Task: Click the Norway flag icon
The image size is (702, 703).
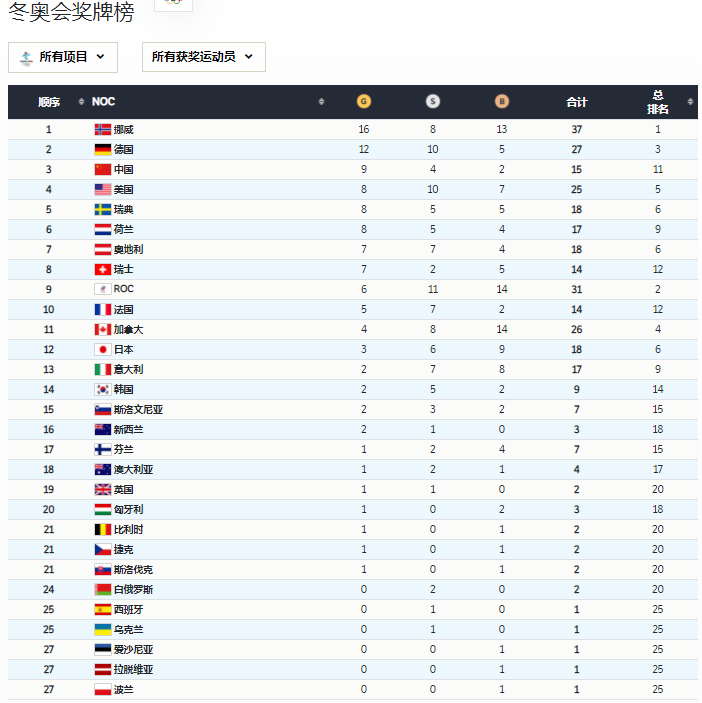Action: click(x=103, y=130)
